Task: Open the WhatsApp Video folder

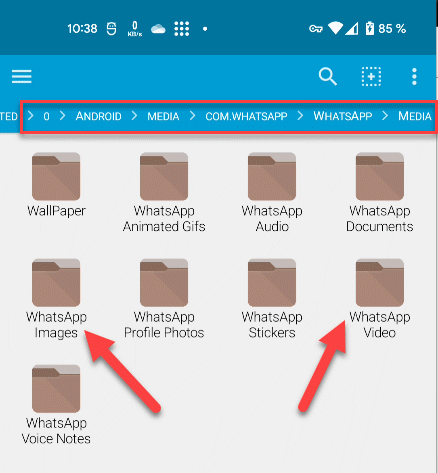Action: (380, 299)
